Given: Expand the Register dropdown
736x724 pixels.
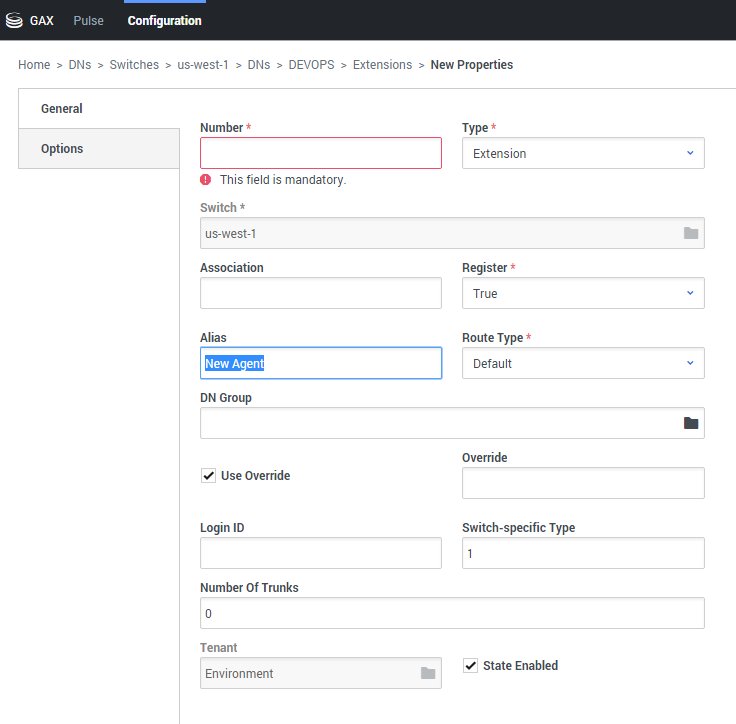Looking at the screenshot, I should point(583,293).
